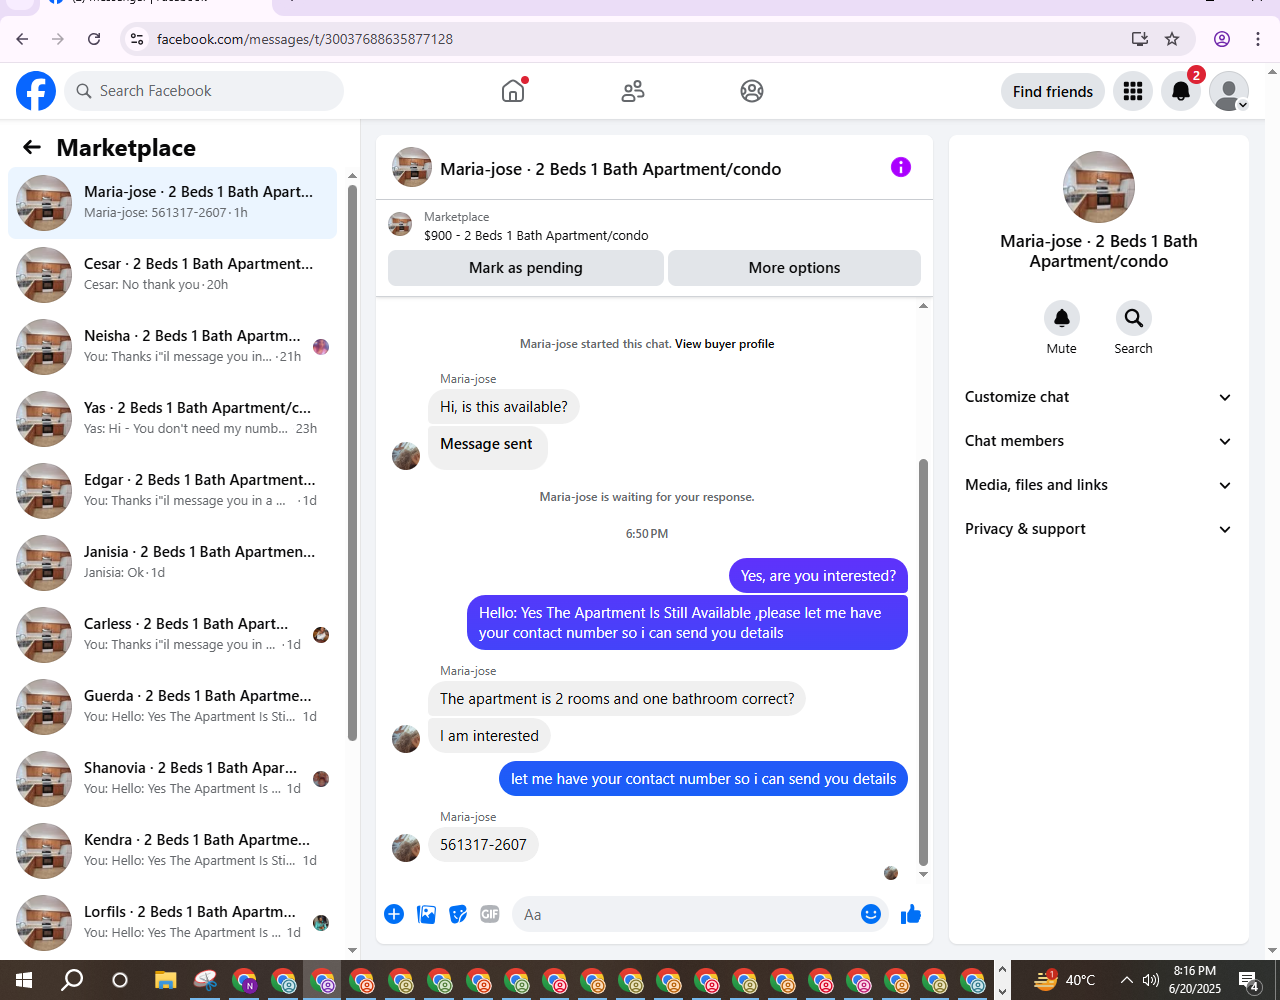Open Chrome profile icon in toolbar
The height and width of the screenshot is (1000, 1280).
point(1222,39)
